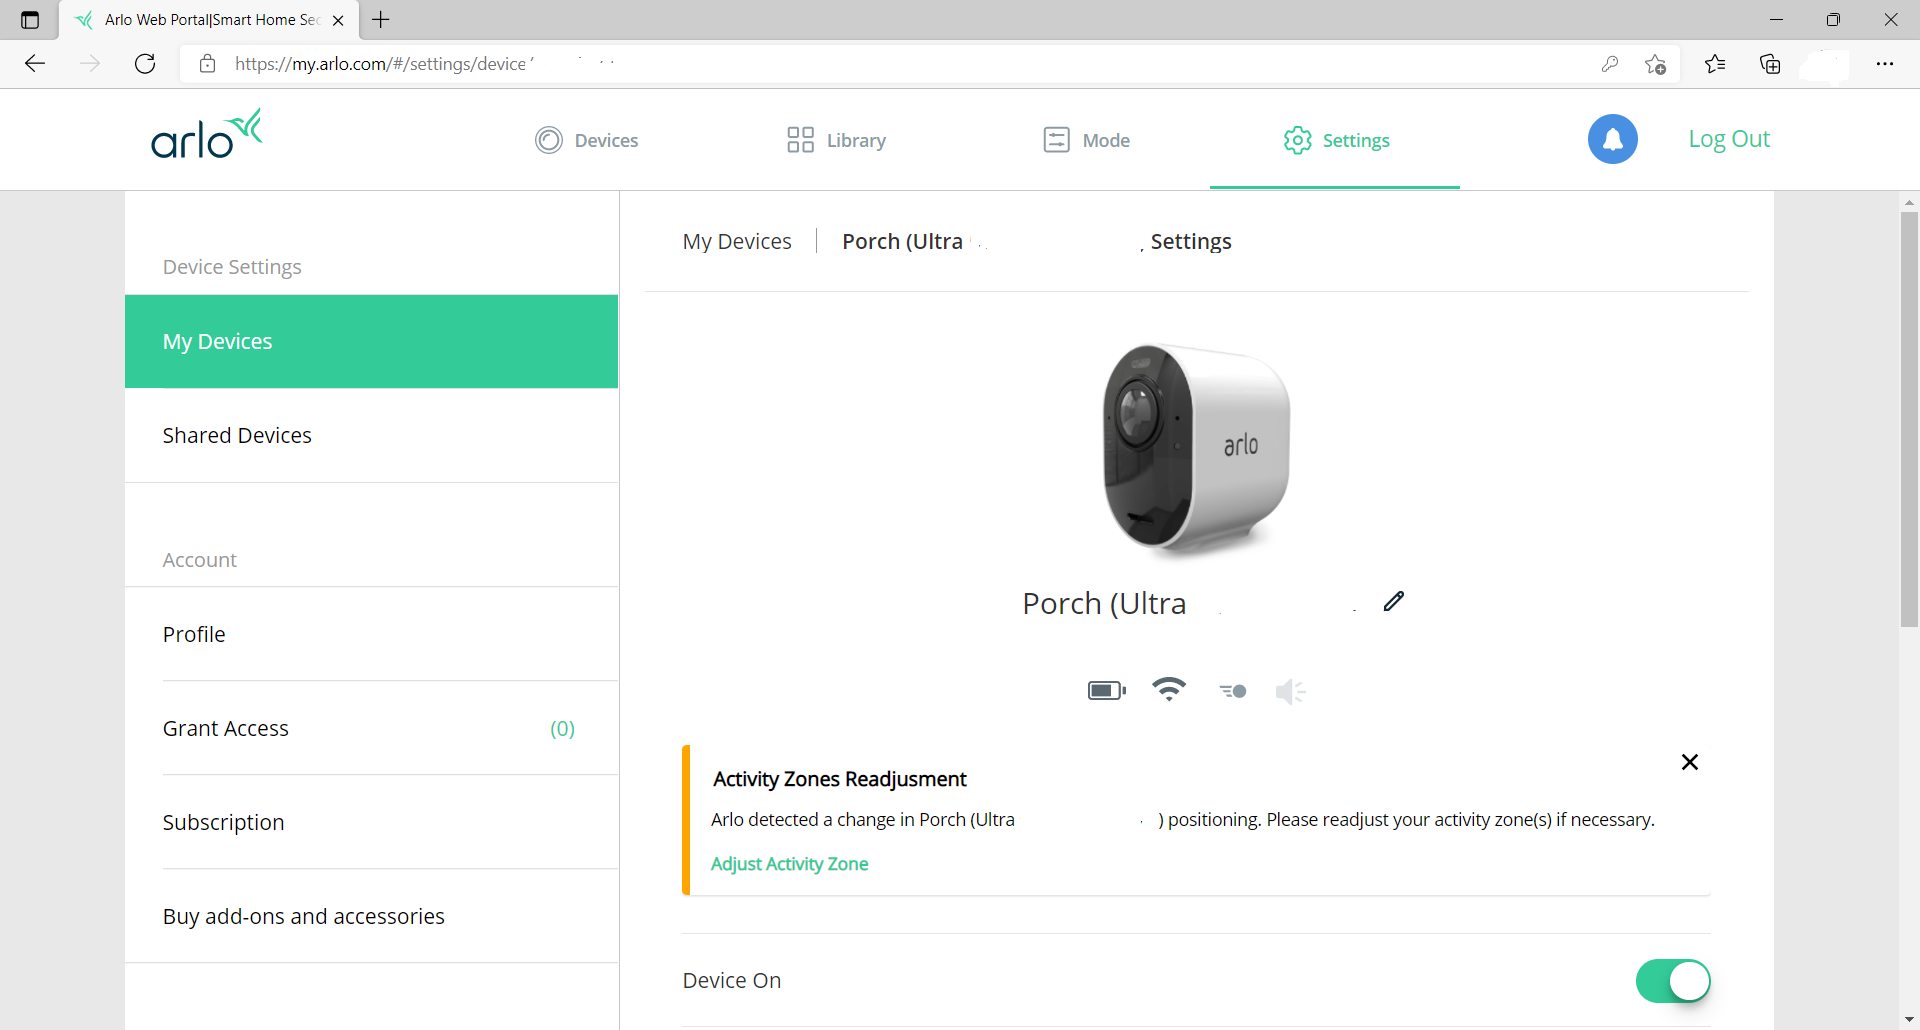1920x1030 pixels.
Task: Switch to the Library tab
Action: [837, 141]
